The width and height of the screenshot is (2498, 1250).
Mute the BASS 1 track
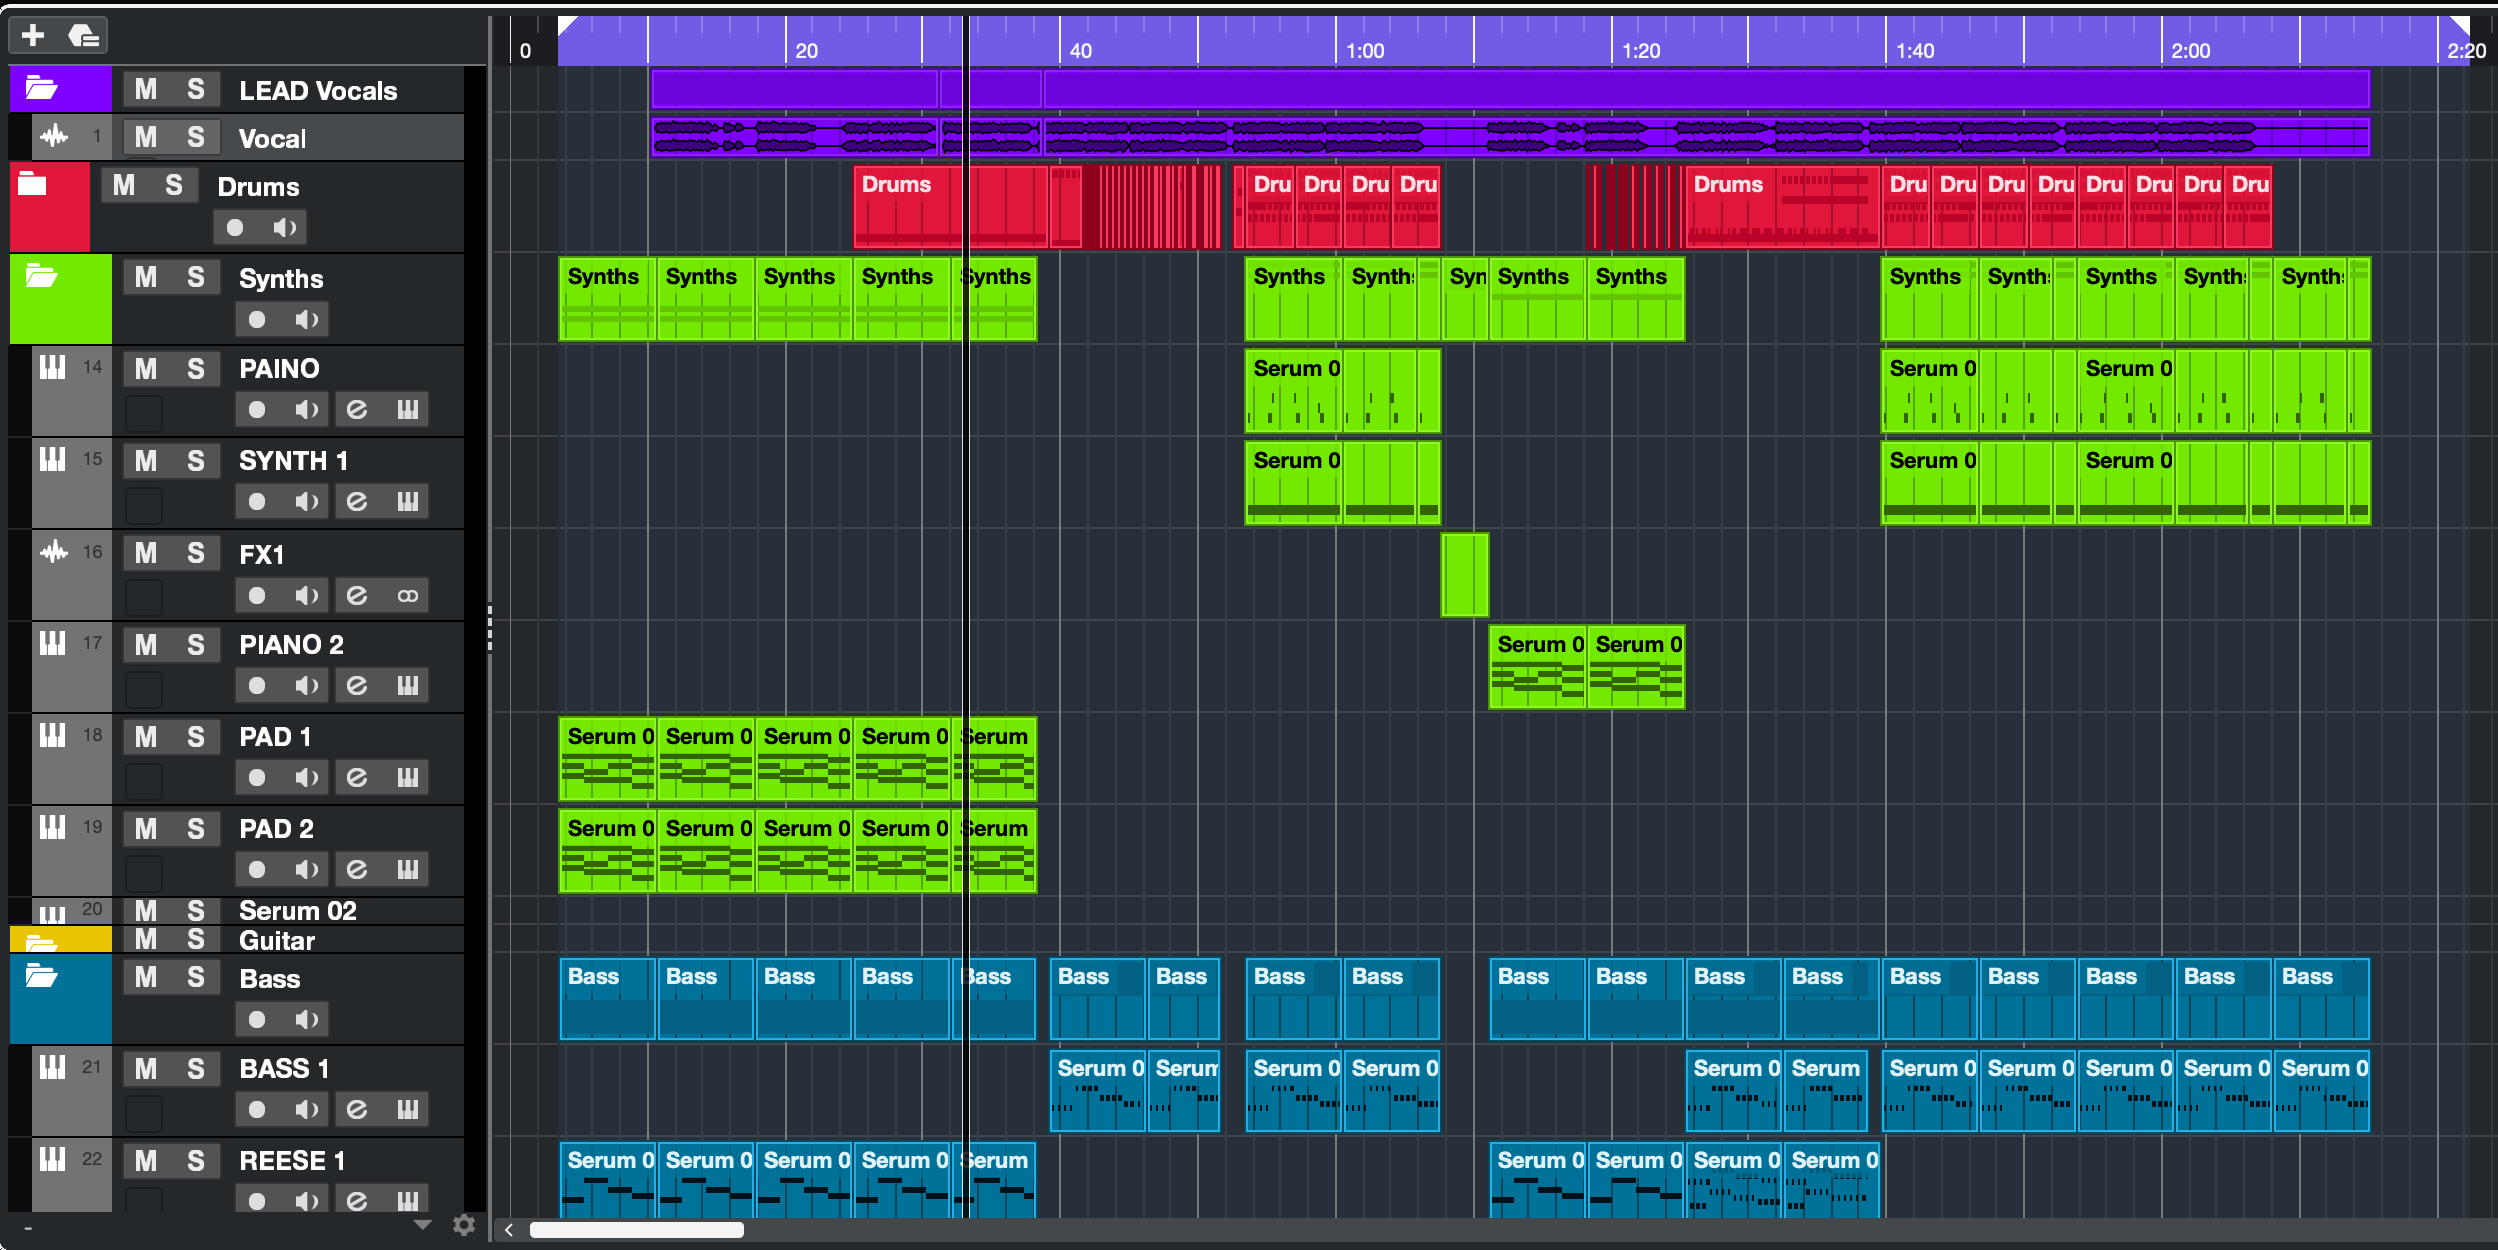click(146, 1069)
